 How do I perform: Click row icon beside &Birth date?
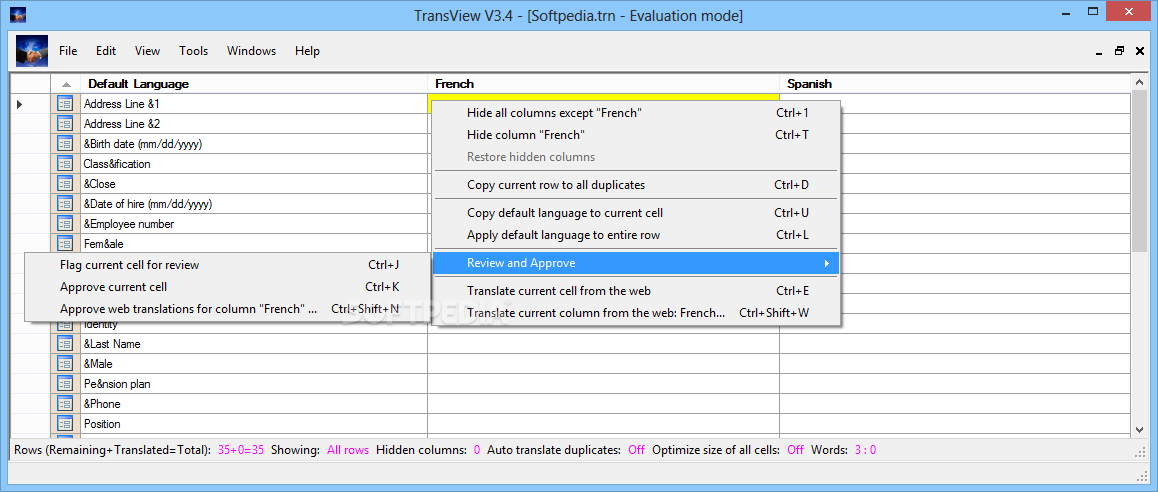click(x=65, y=144)
